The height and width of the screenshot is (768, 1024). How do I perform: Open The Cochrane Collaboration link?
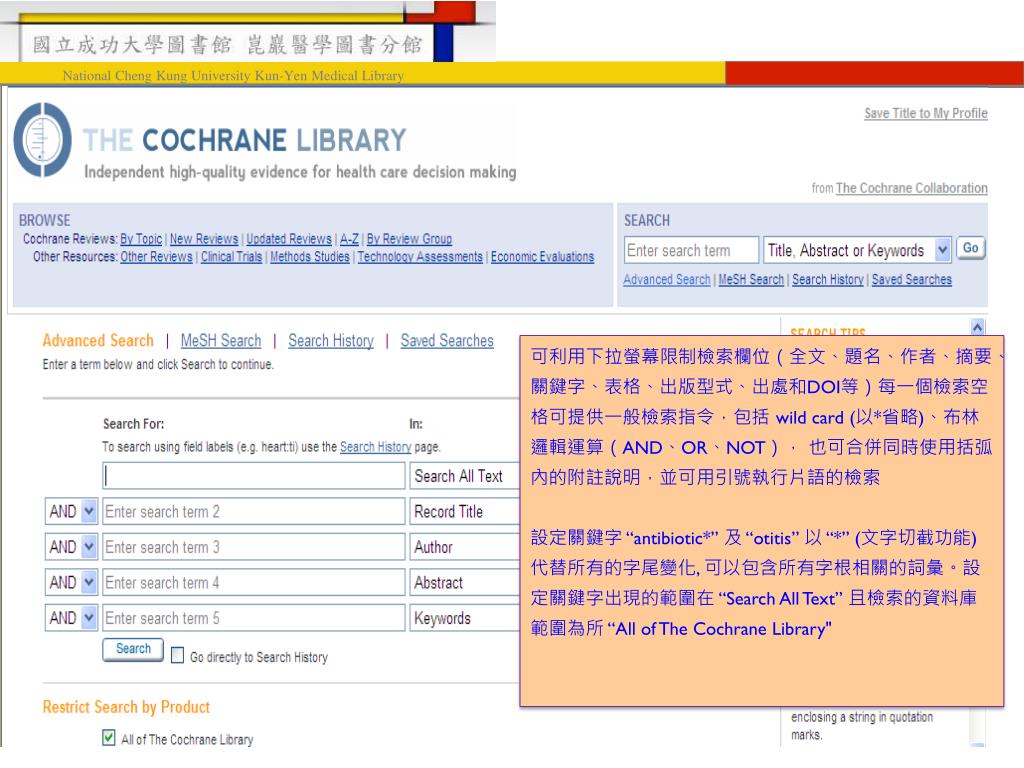[912, 188]
